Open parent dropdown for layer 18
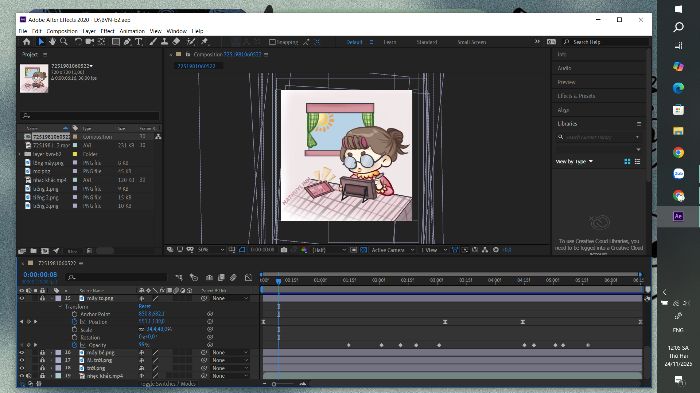Viewport: 700px width, 393px height. 230,368
